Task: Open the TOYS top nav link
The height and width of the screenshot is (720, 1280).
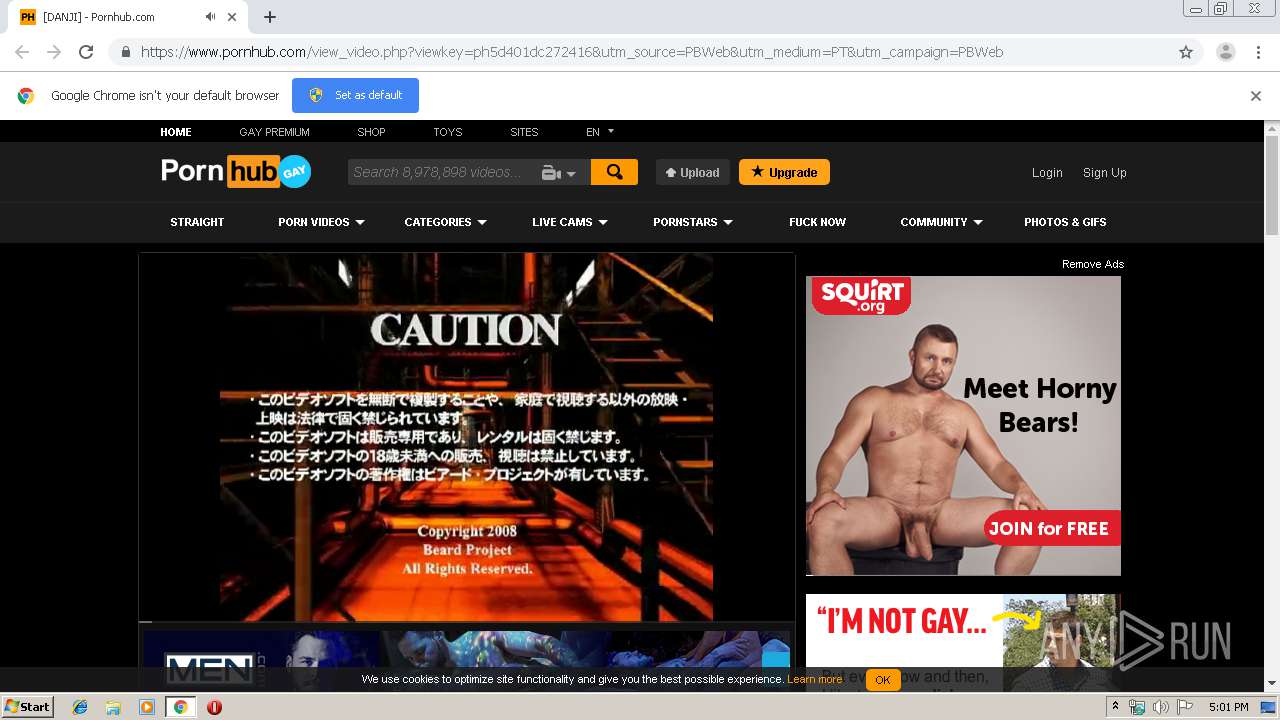Action: coord(448,132)
